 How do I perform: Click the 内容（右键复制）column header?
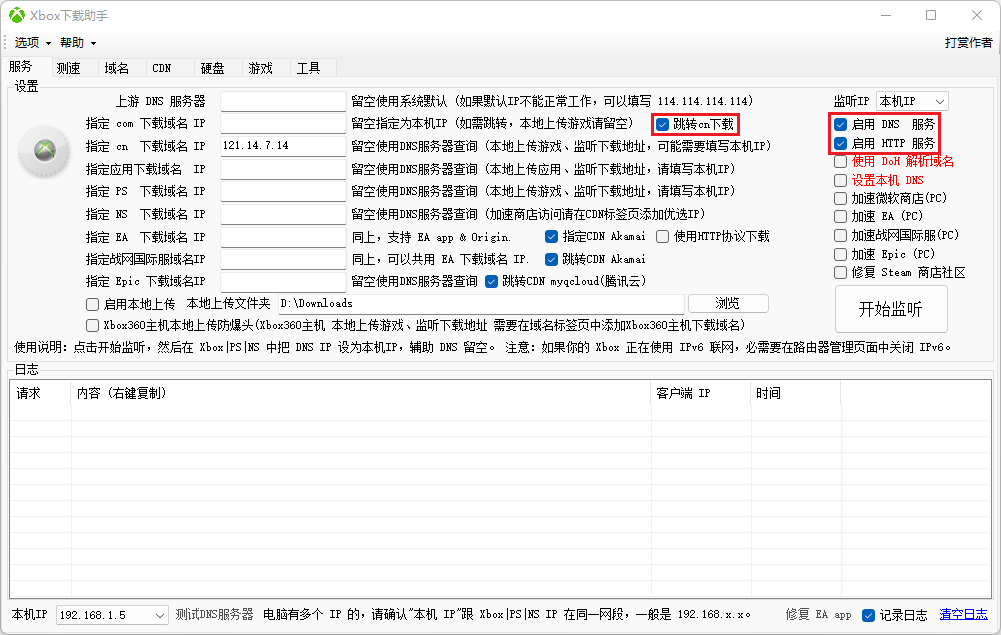pyautogui.click(x=361, y=393)
